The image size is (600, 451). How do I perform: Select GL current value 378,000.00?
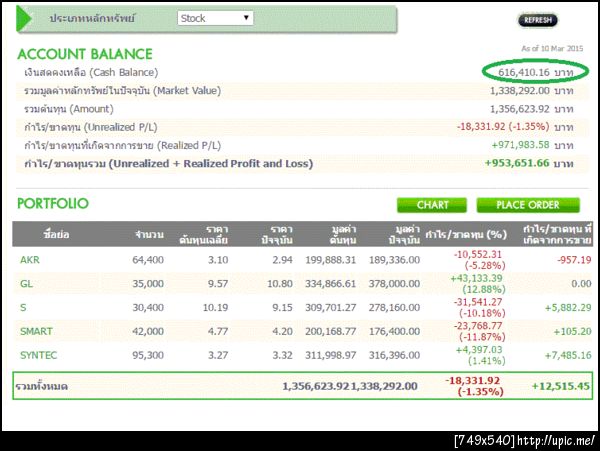click(395, 283)
